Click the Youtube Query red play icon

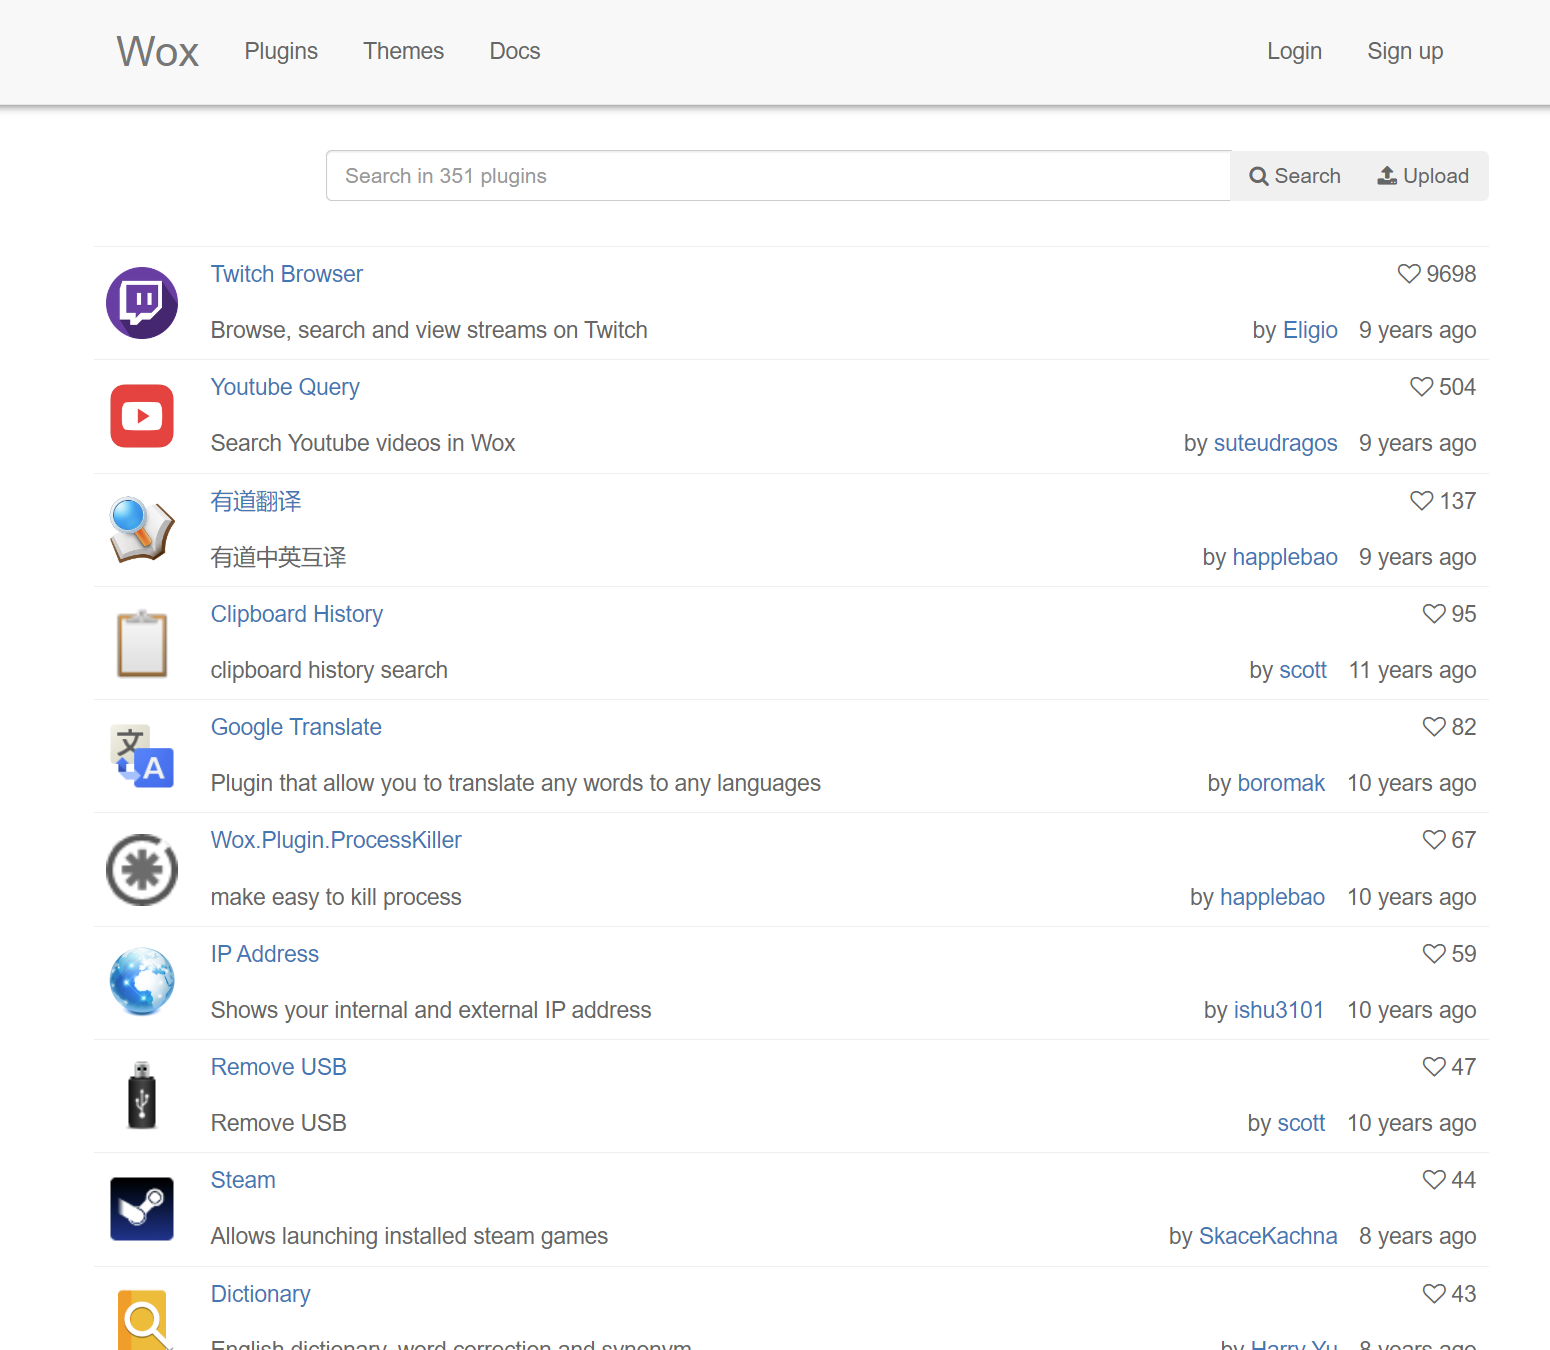(142, 416)
